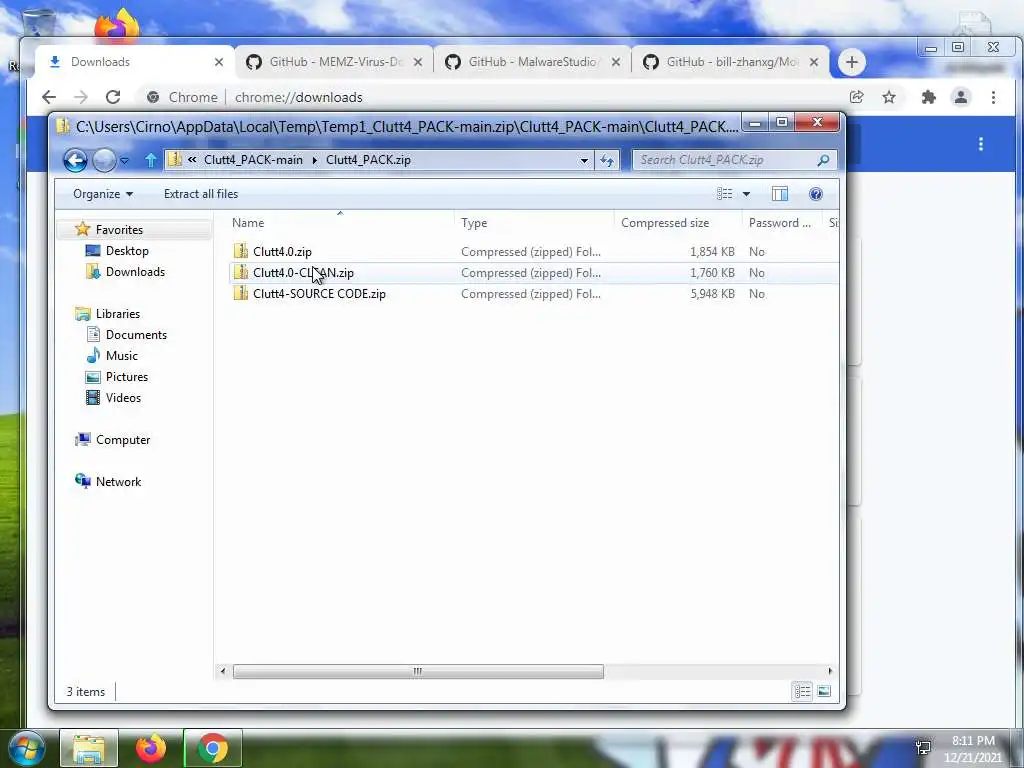Select Favorites in navigation pane
The image size is (1024, 768).
coord(119,230)
